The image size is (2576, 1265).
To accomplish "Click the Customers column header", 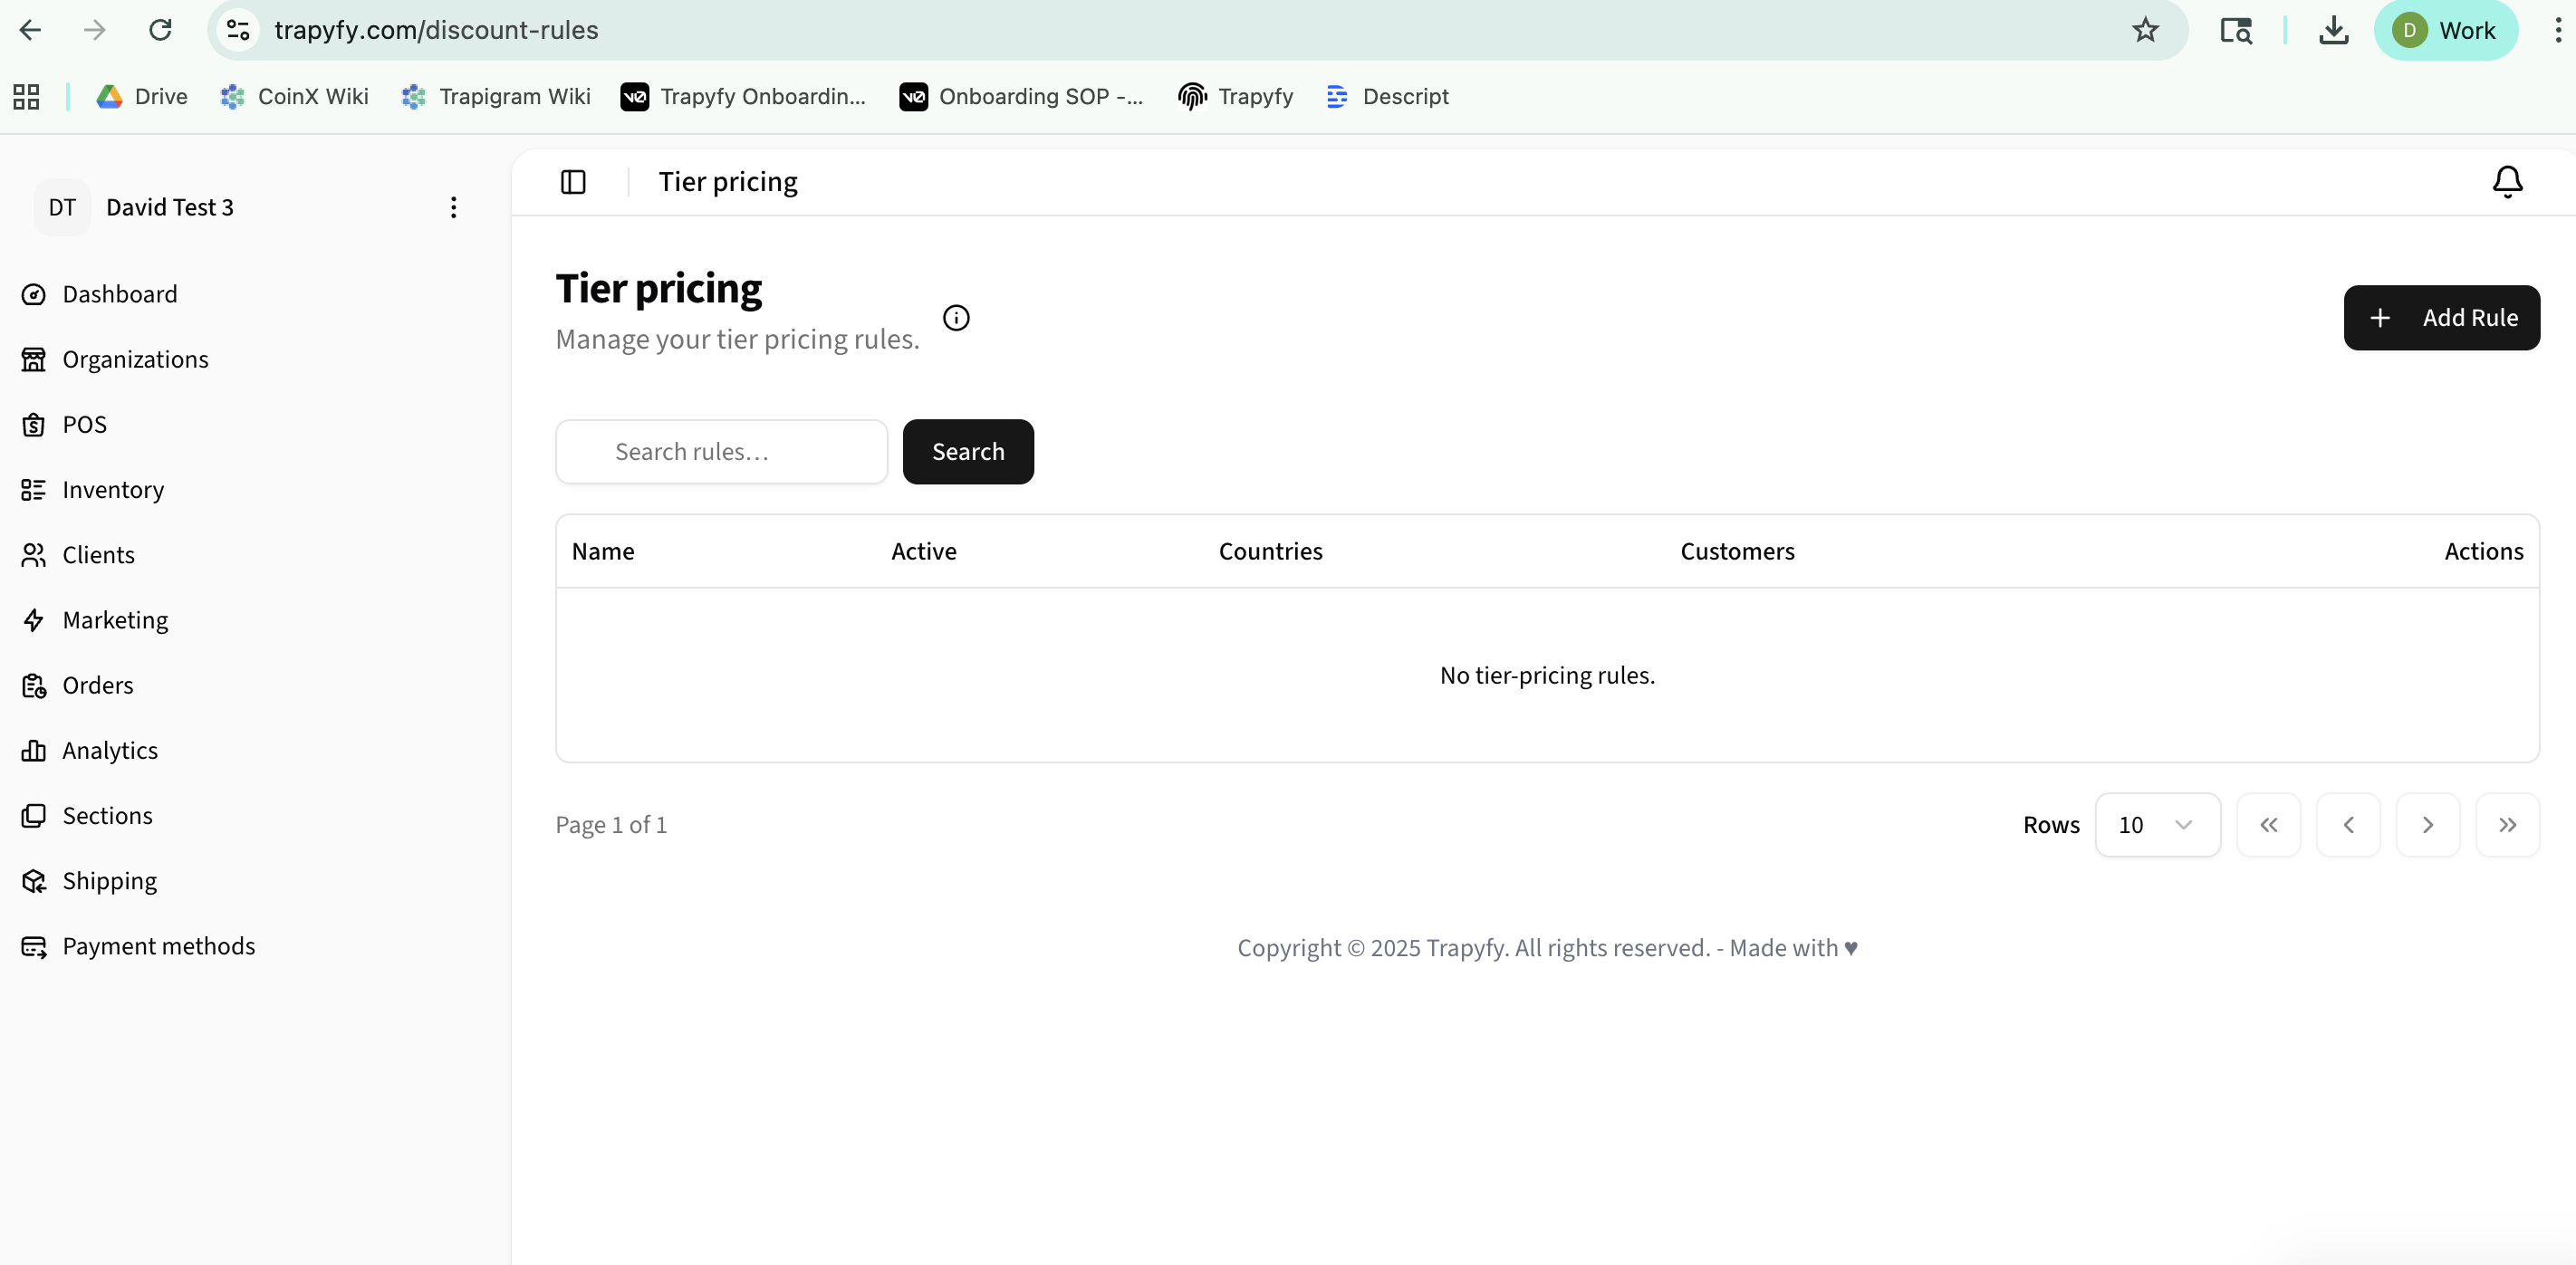I will 1737,552.
